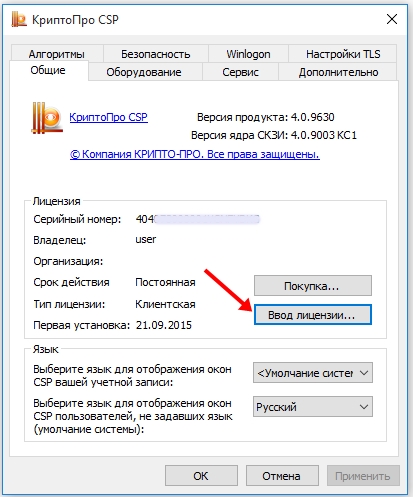Click the CryptoPro logo icon in title bar

(x=19, y=19)
